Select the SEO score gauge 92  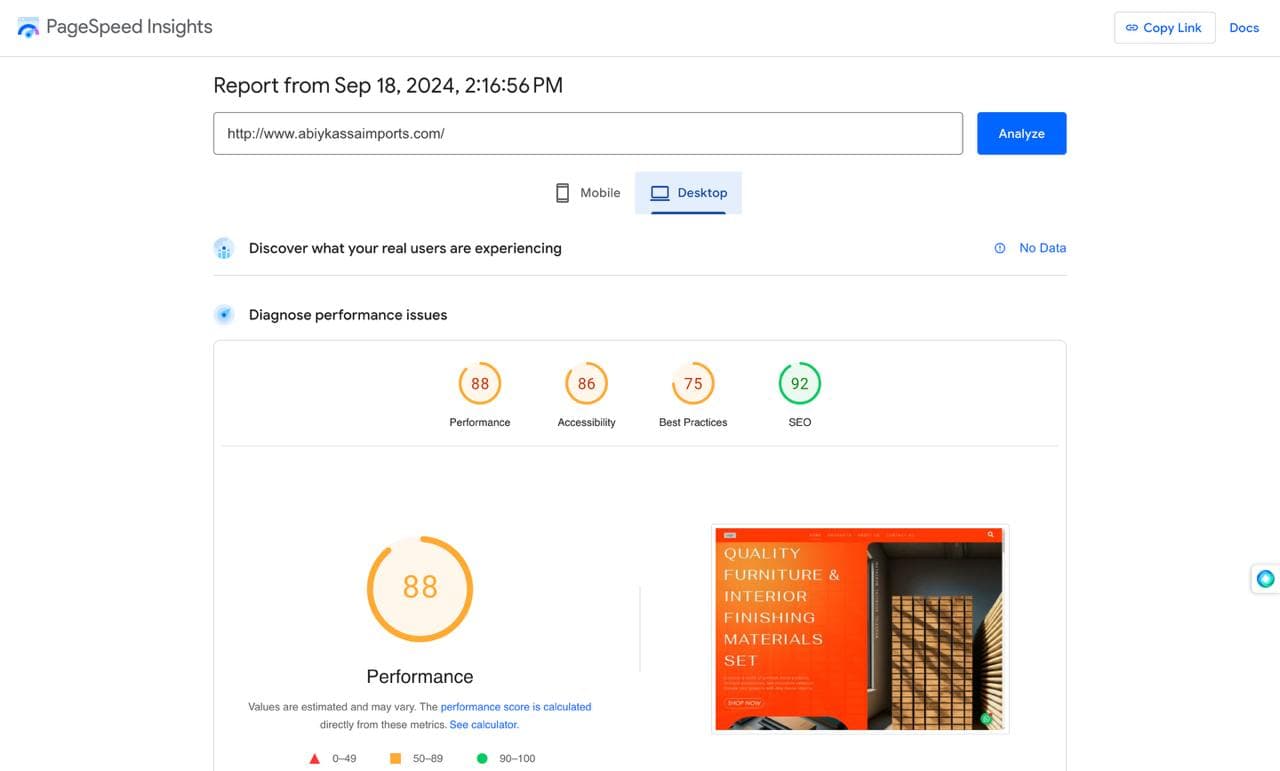coord(800,384)
